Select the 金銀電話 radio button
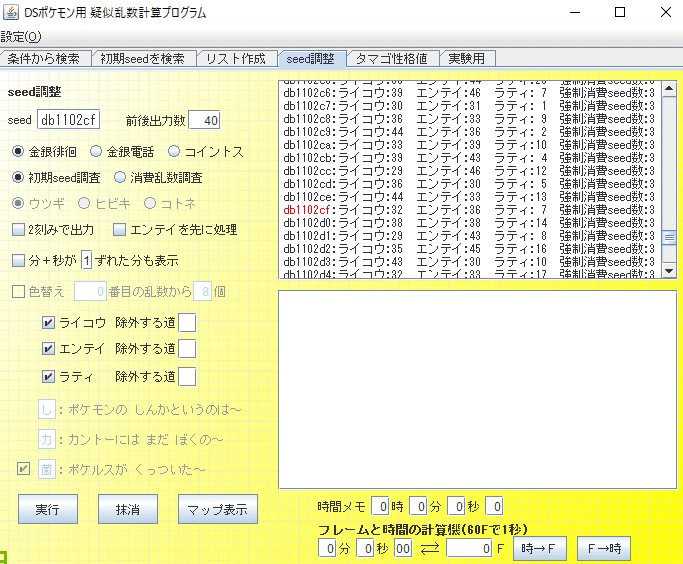Image resolution: width=683 pixels, height=564 pixels. (x=96, y=152)
